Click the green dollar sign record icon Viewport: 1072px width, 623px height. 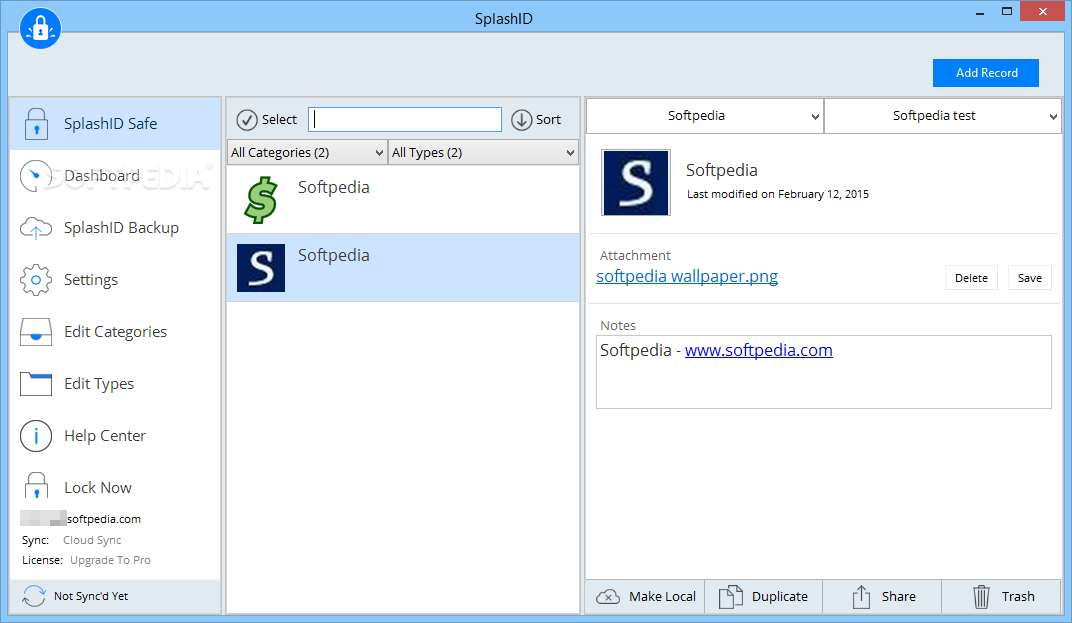click(261, 200)
